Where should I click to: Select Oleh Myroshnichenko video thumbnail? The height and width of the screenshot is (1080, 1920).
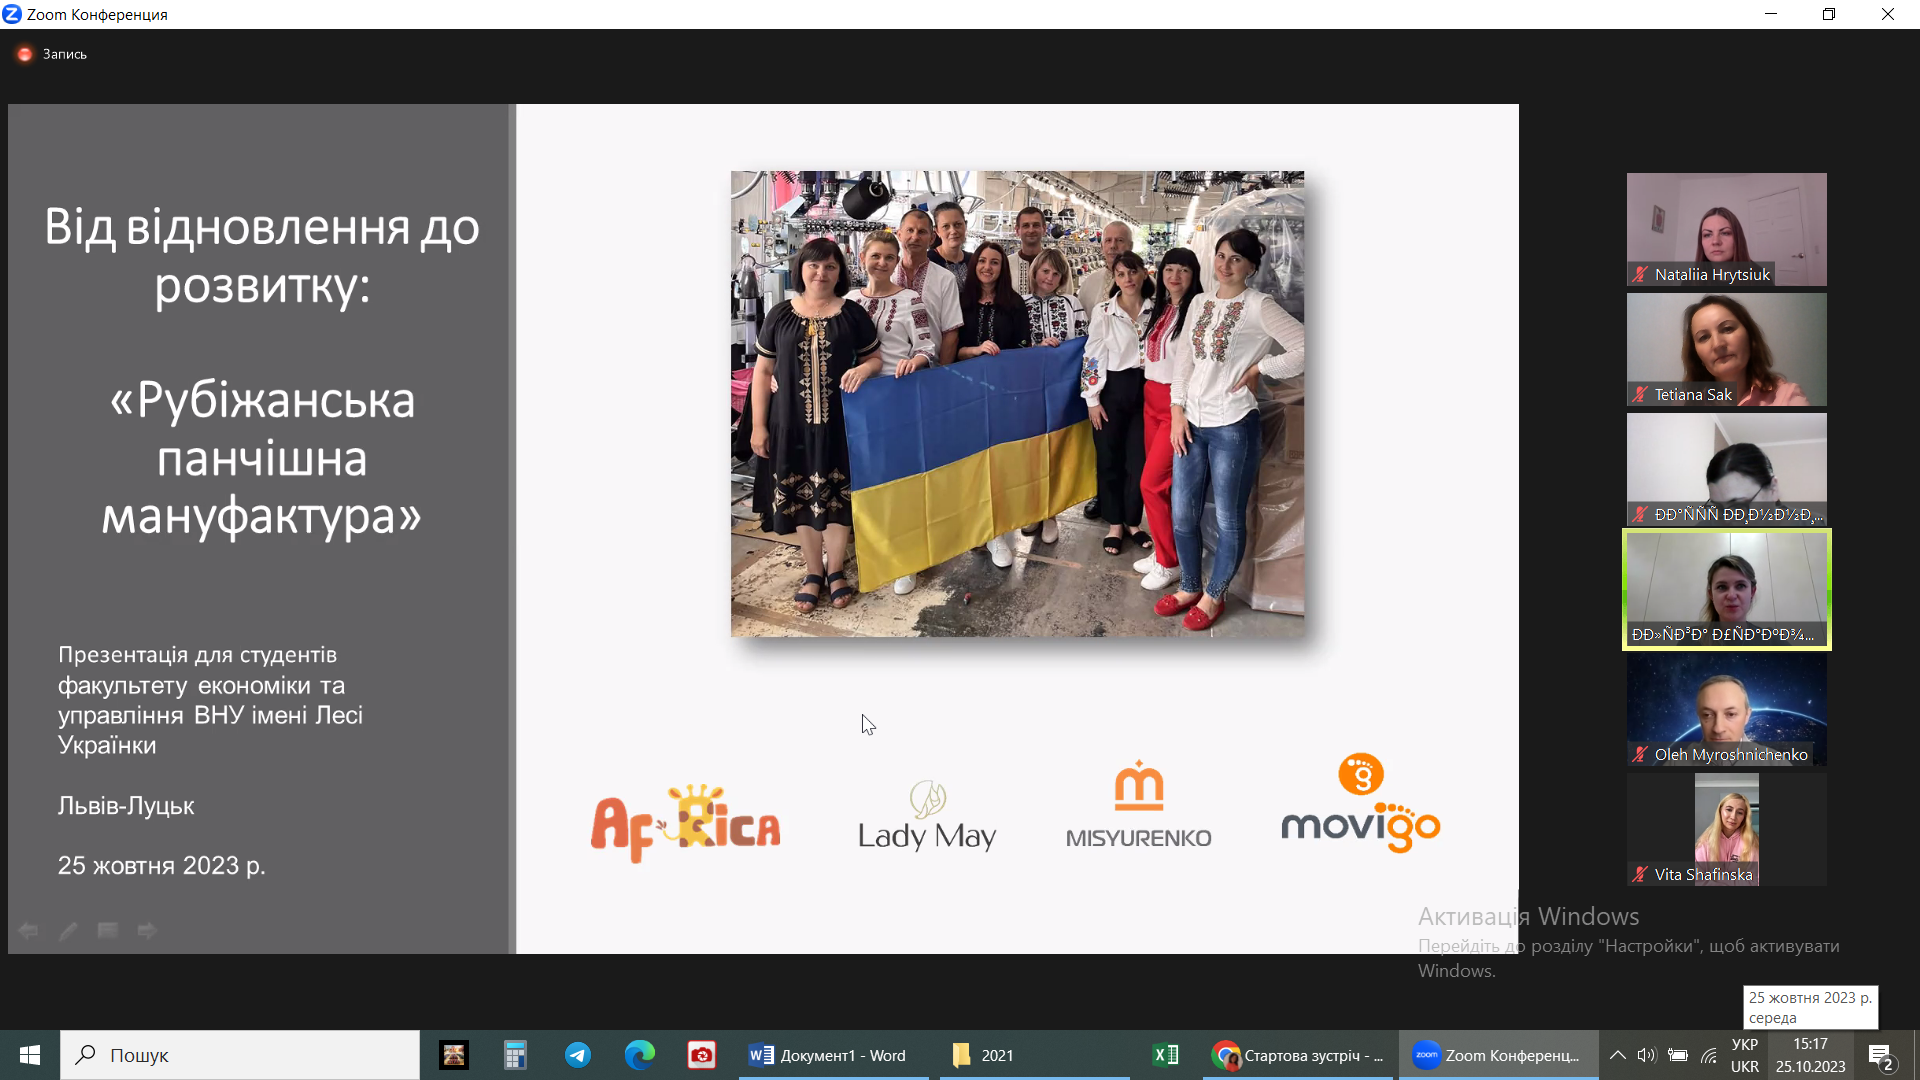pos(1726,709)
